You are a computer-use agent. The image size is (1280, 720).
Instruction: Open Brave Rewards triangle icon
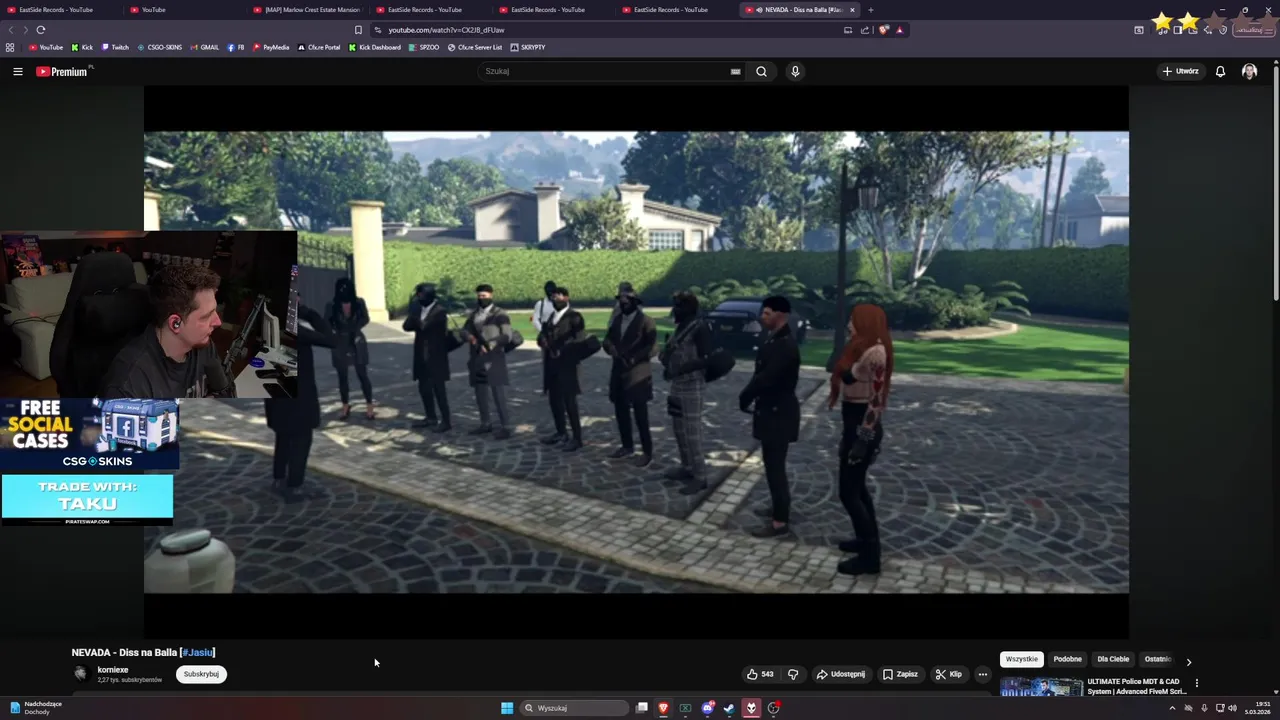899,30
